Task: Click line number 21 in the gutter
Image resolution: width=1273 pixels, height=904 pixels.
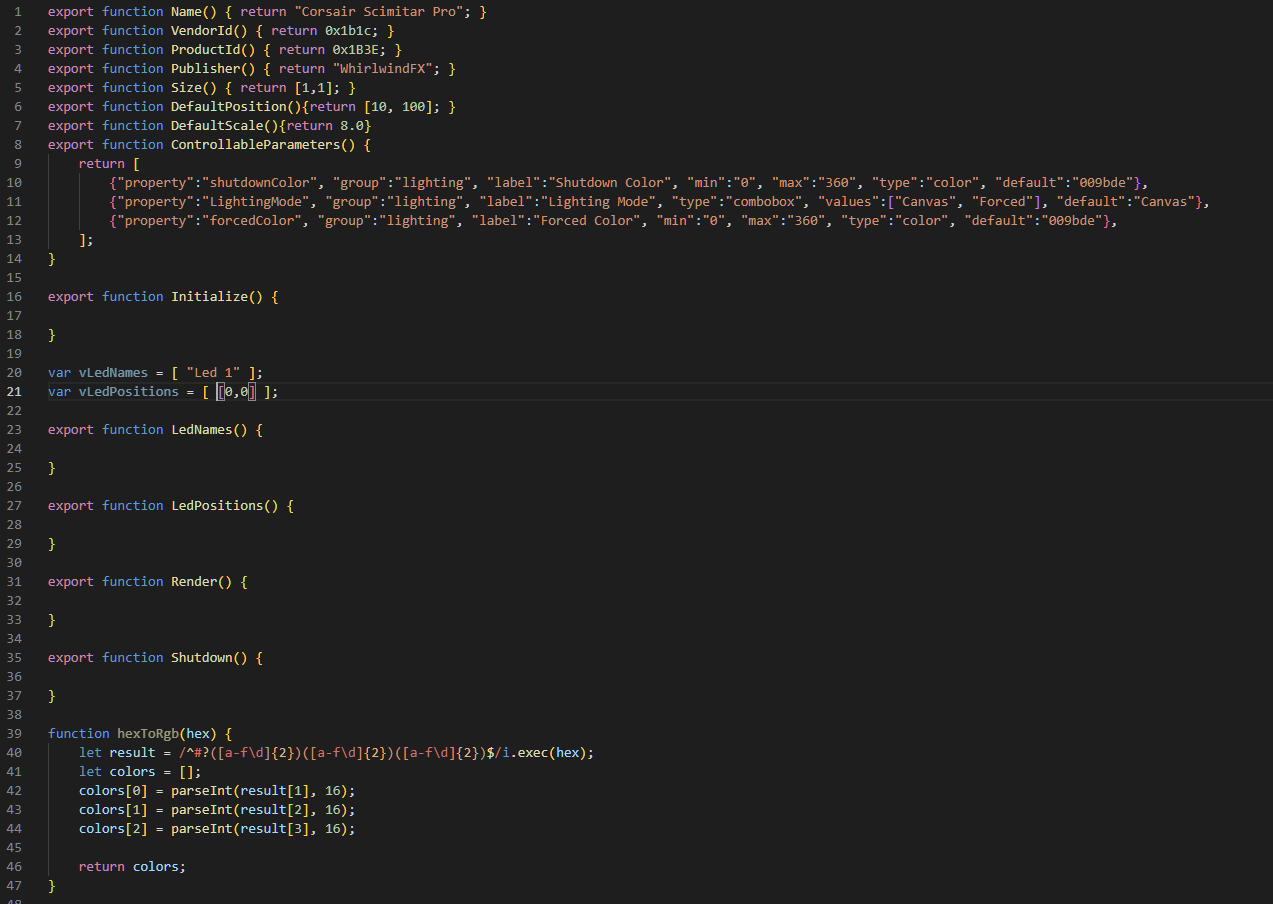Action: pyautogui.click(x=16, y=392)
